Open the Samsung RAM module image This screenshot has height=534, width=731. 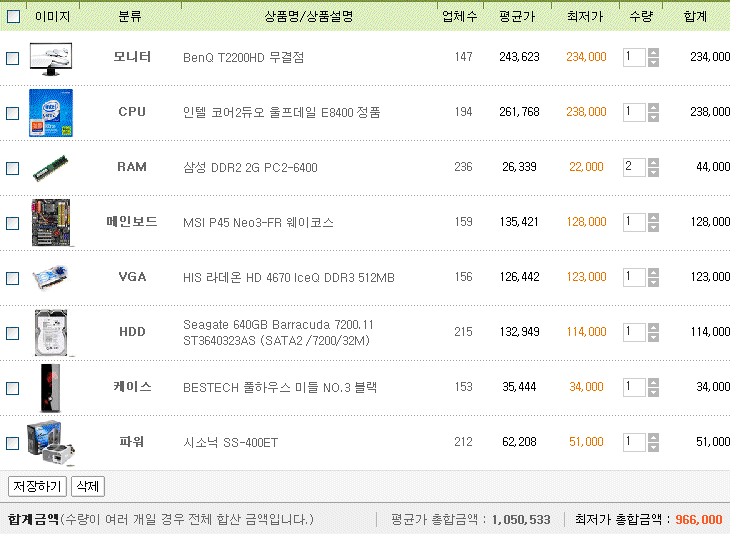[51, 168]
